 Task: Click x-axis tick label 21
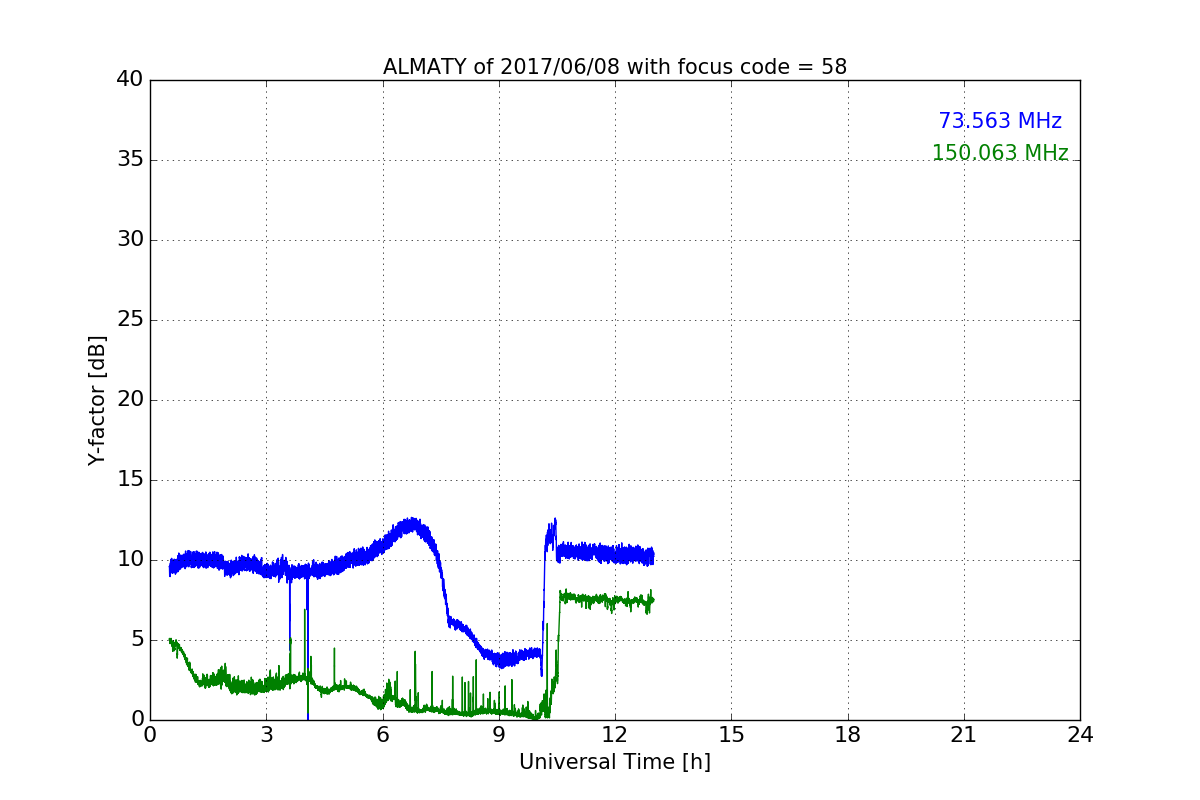tap(964, 734)
